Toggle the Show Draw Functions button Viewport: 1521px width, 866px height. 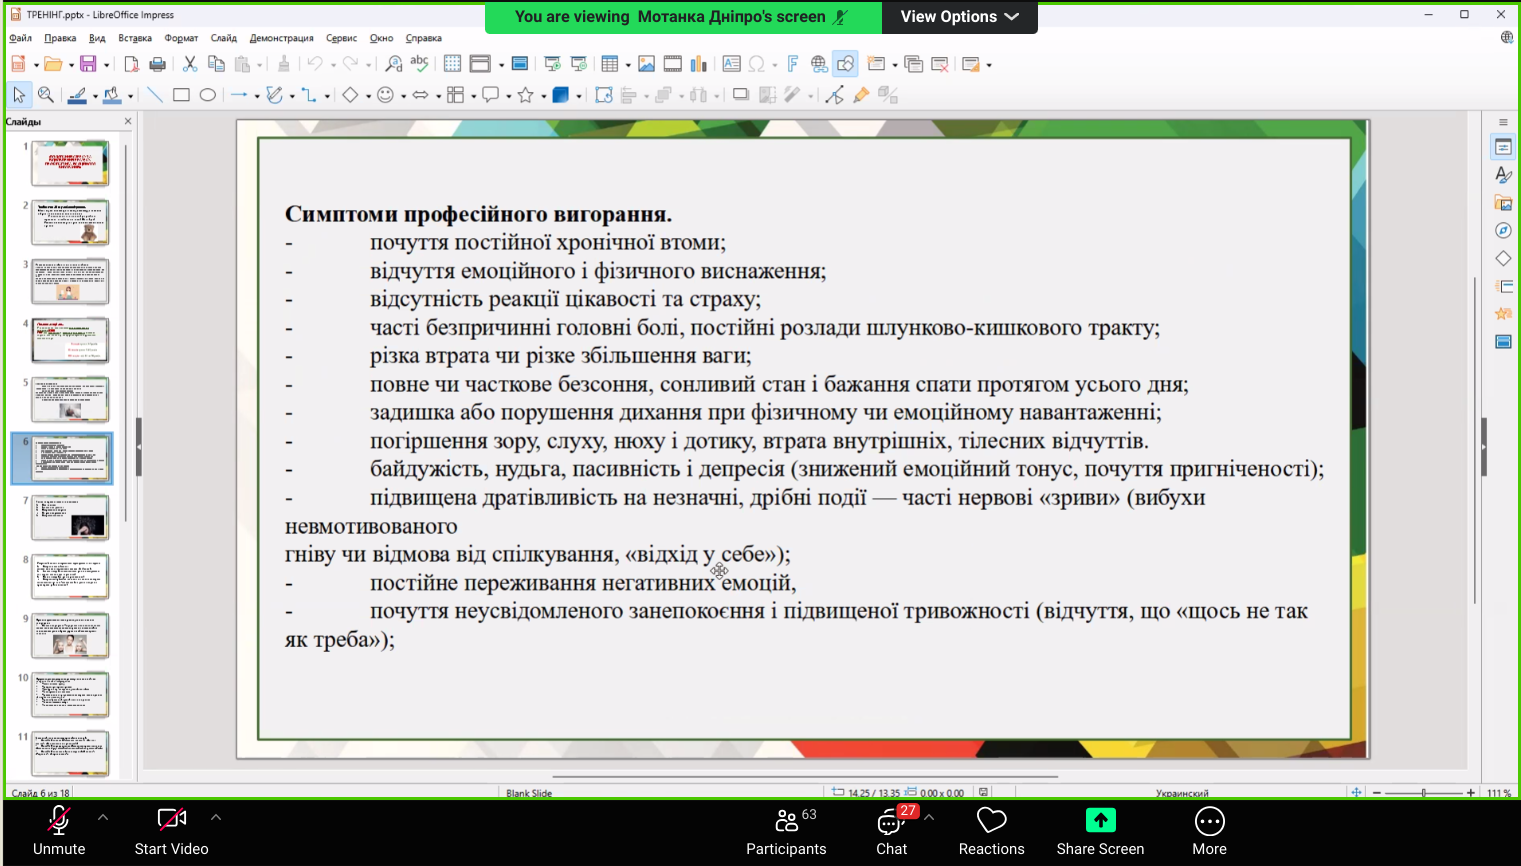tap(845, 64)
